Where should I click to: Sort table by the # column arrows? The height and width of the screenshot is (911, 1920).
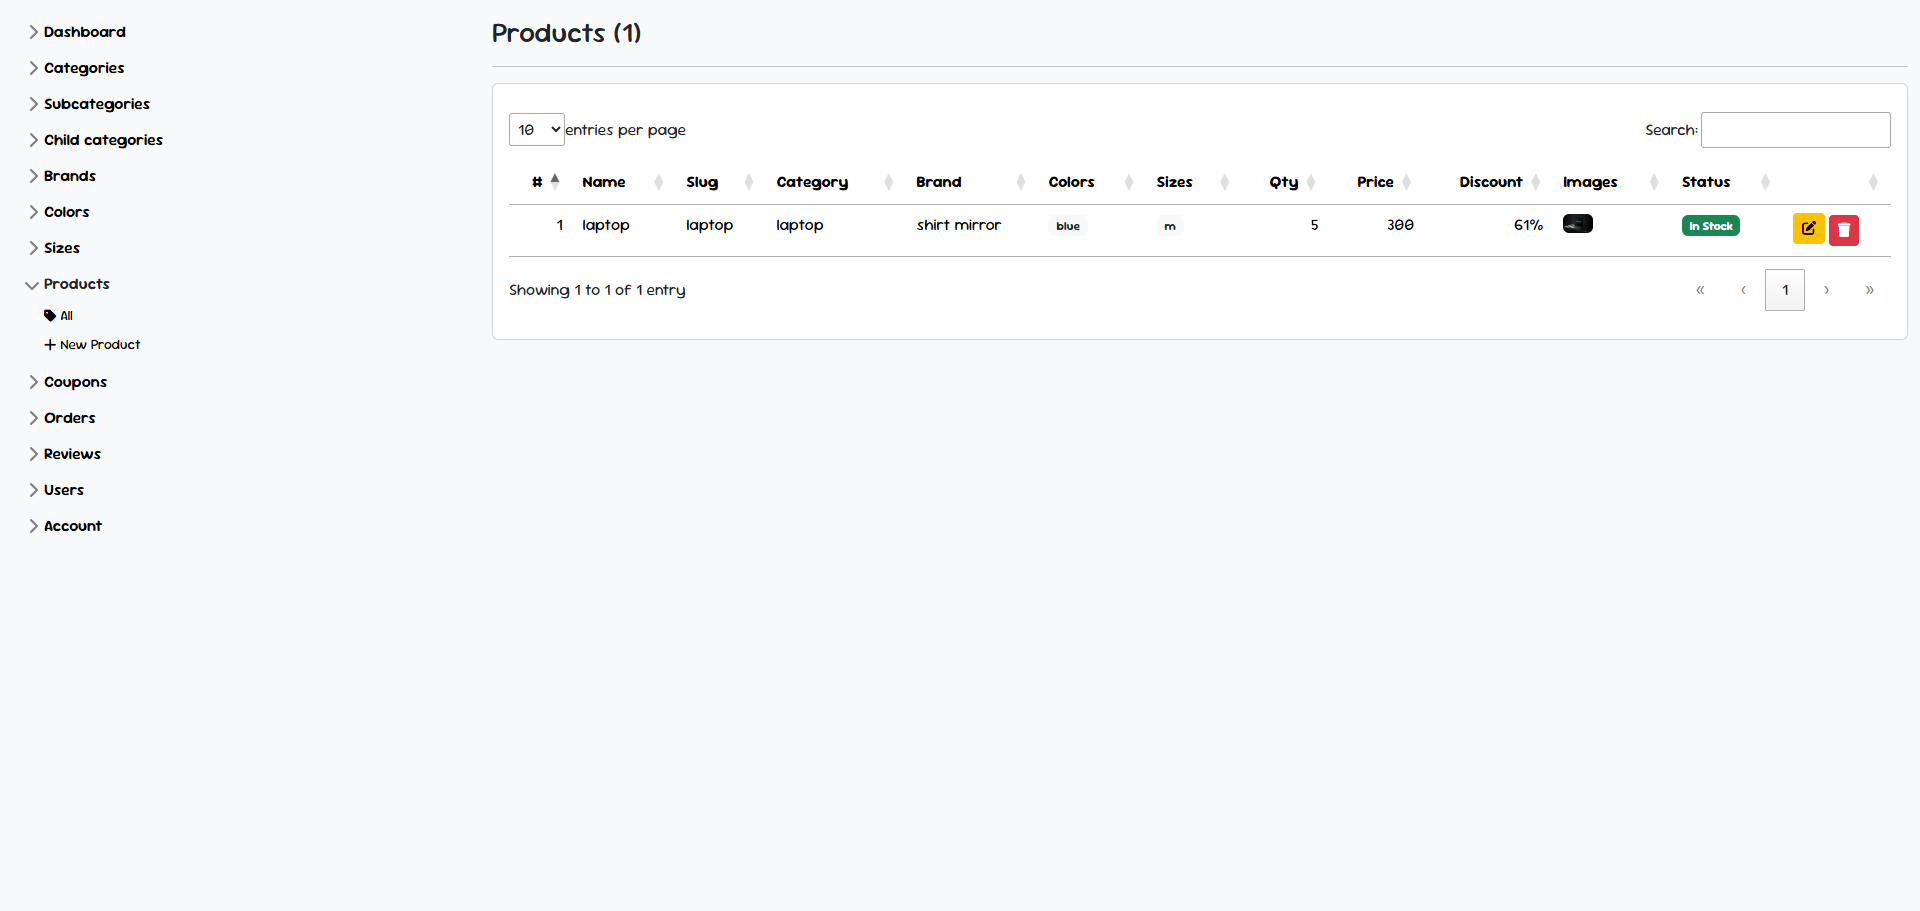point(555,182)
